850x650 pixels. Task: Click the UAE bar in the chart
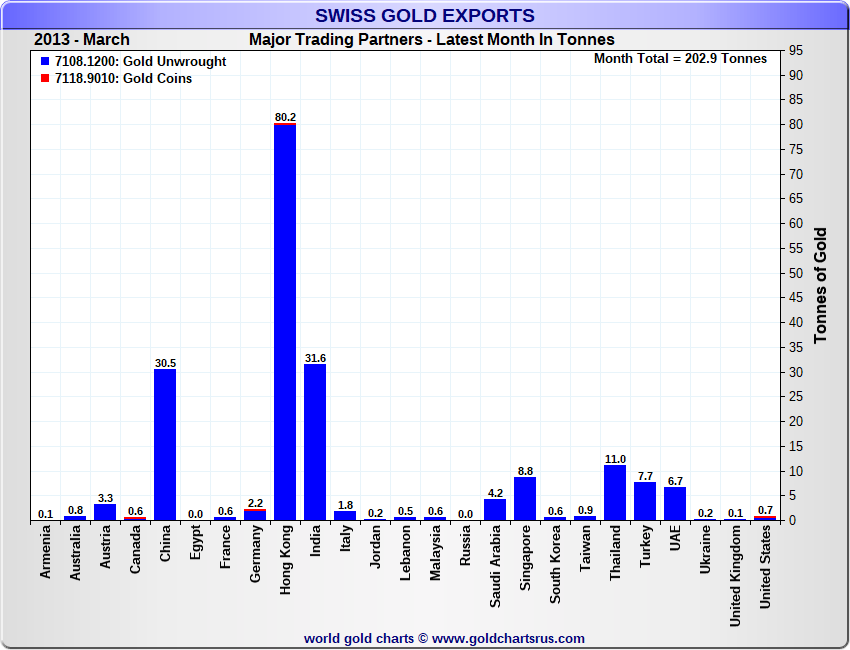coord(675,504)
